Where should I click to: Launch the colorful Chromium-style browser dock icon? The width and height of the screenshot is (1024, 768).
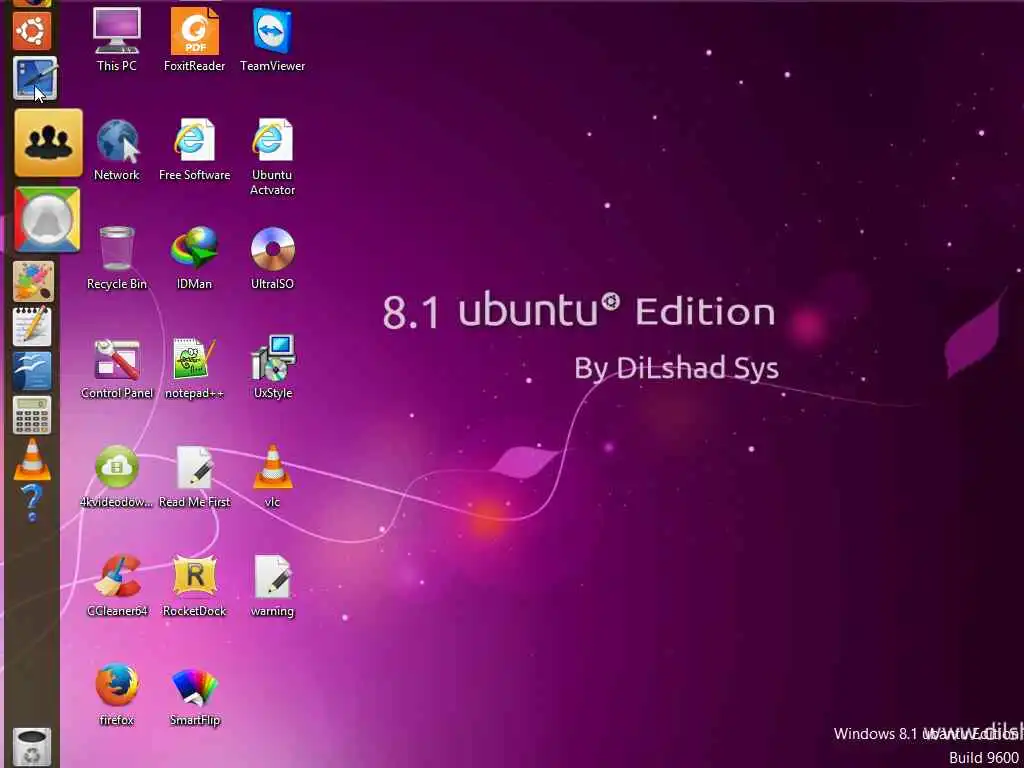tap(47, 219)
